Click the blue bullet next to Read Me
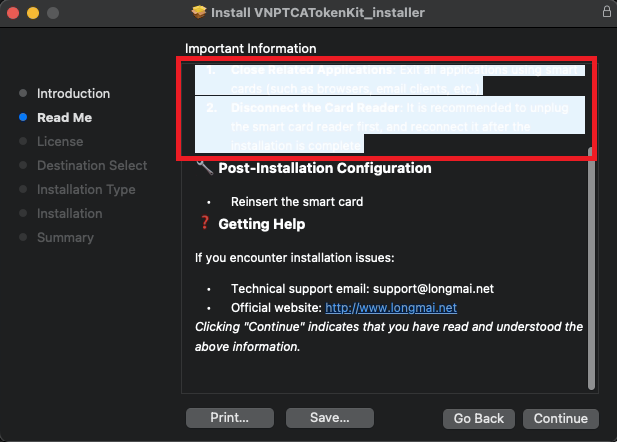The height and width of the screenshot is (442, 617). click(x=23, y=117)
